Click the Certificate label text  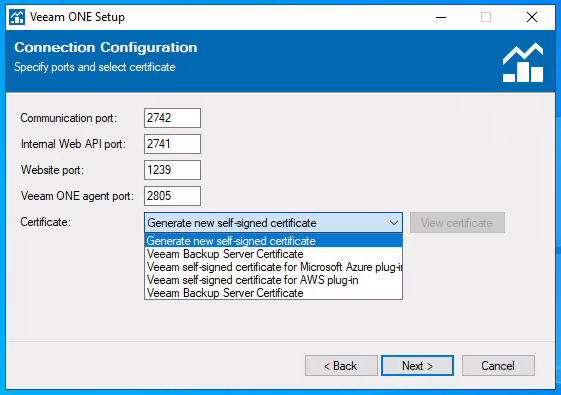point(45,222)
